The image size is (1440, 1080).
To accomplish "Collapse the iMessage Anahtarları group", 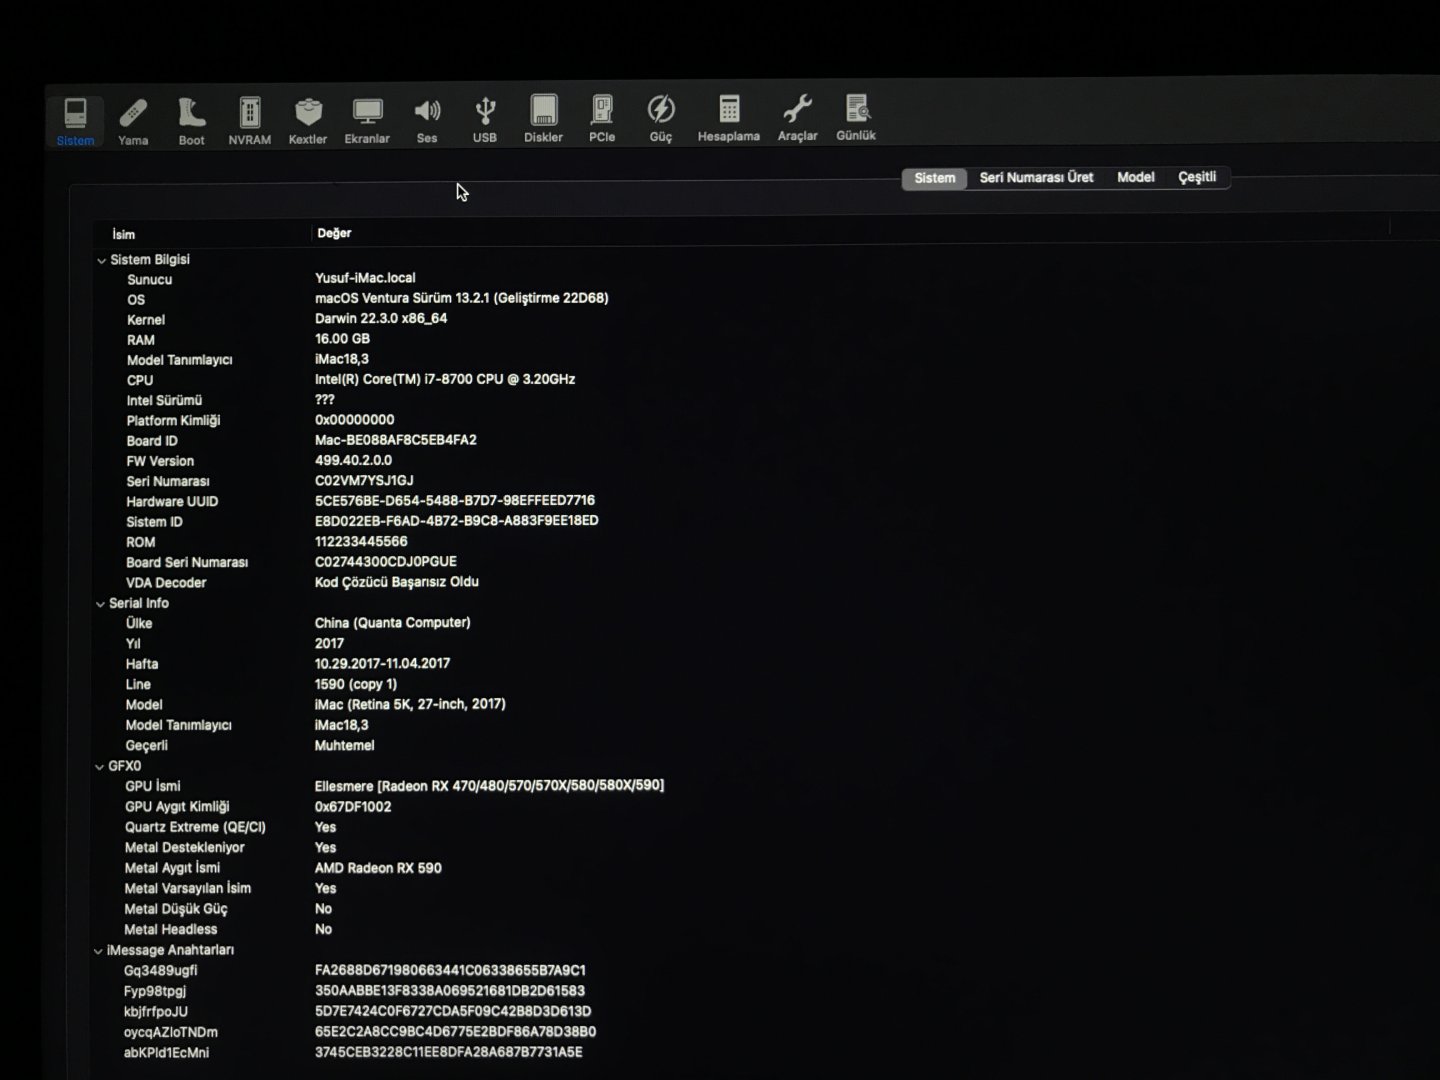I will coord(98,951).
